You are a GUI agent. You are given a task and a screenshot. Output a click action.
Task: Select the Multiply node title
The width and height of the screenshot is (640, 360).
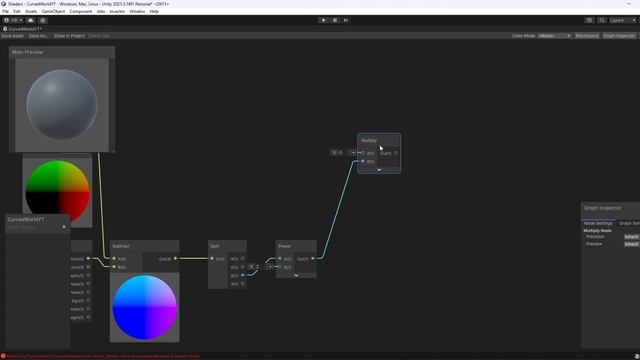point(369,140)
